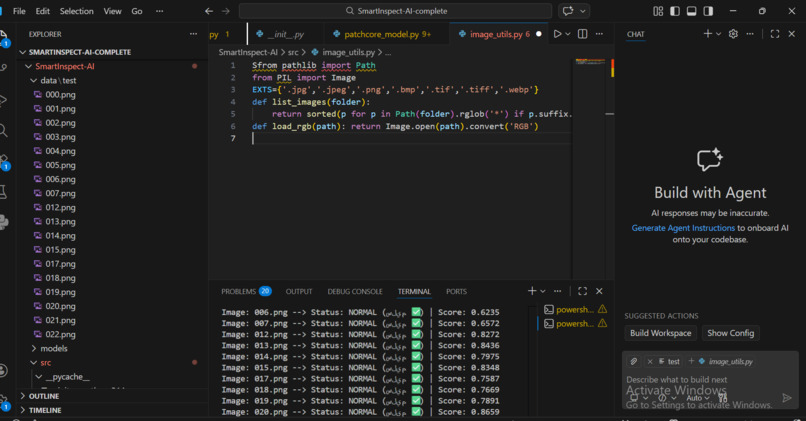806x421 pixels.
Task: Open the Search view in activity bar
Action: pyautogui.click(x=3, y=131)
